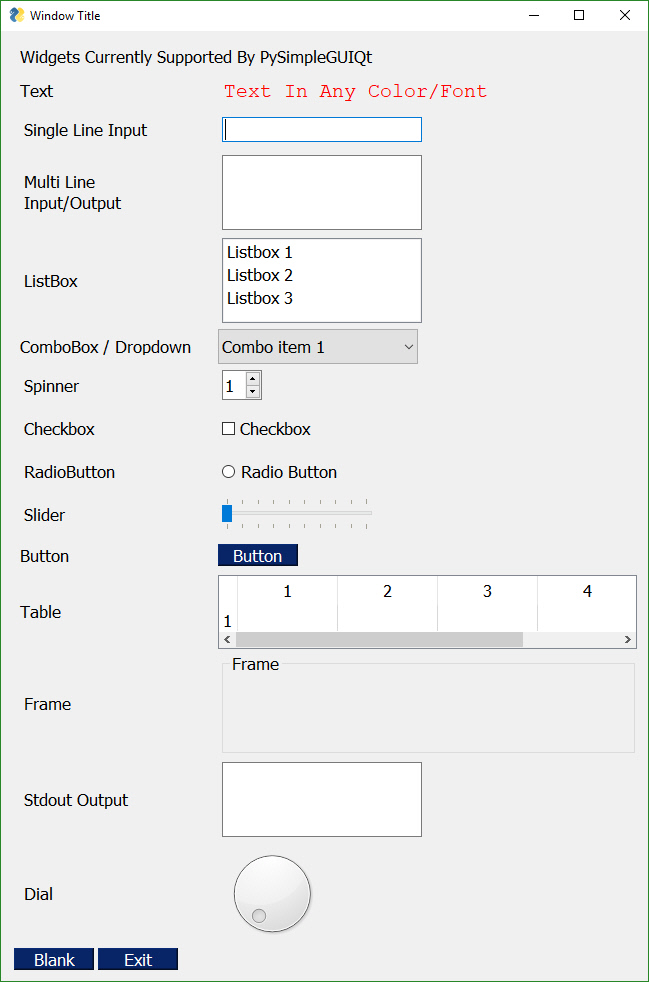Click the Frame group box
This screenshot has height=982, width=649.
click(428, 705)
